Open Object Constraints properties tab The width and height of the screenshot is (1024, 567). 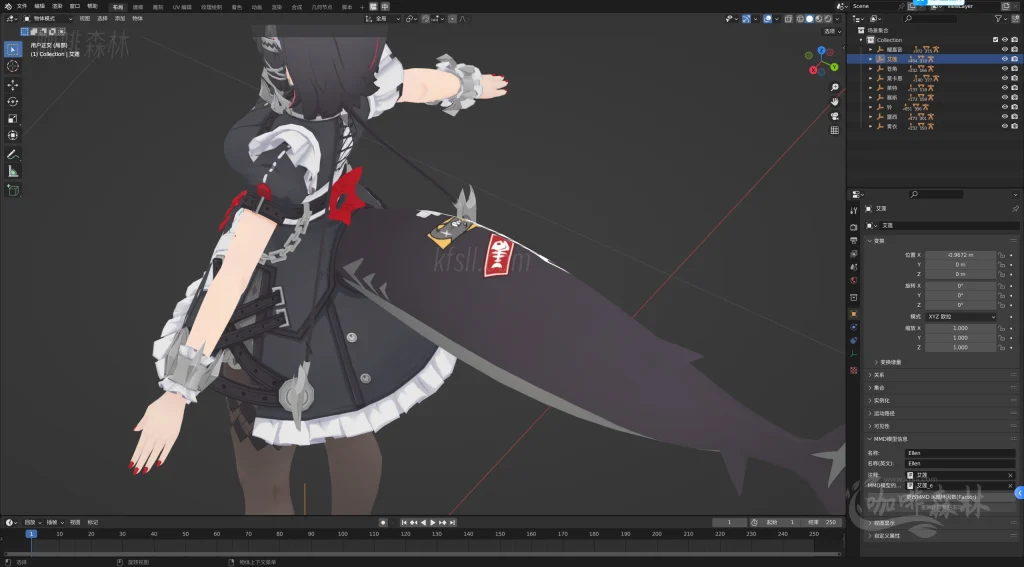point(854,340)
